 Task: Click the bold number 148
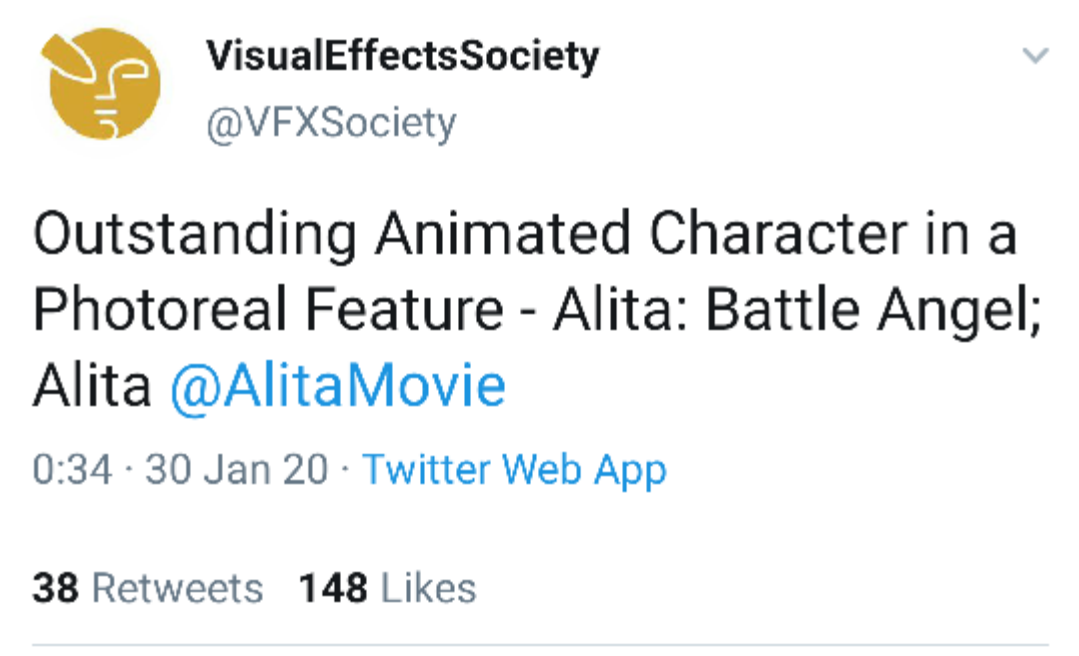334,588
